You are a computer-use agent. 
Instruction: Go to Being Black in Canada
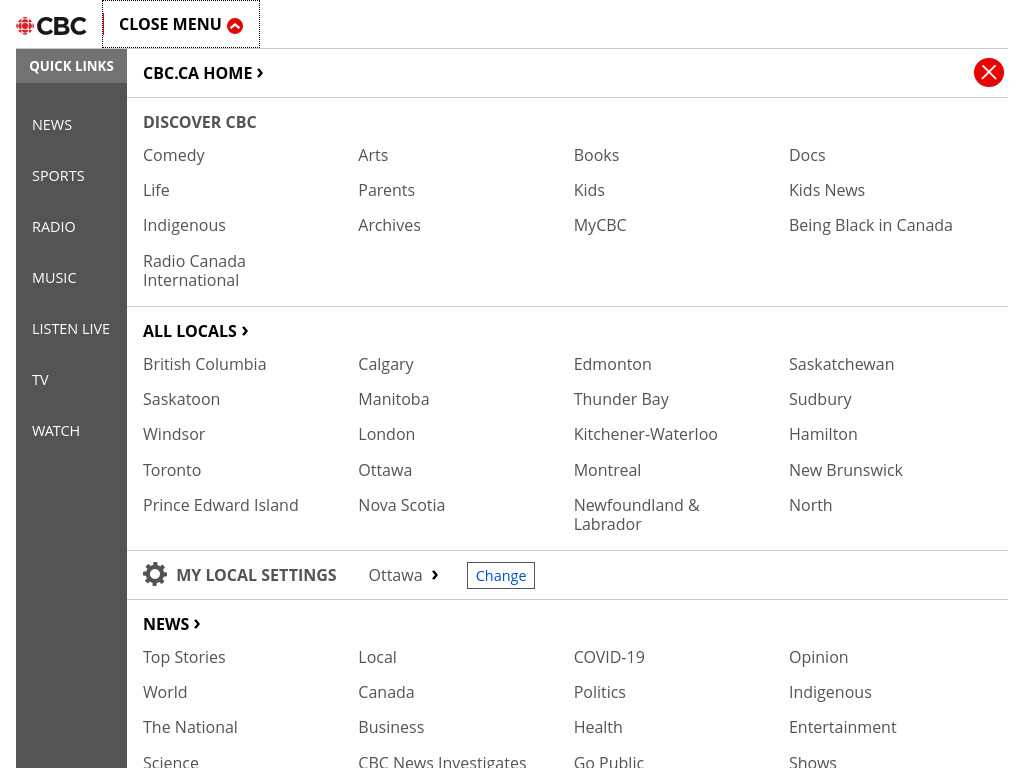871,225
